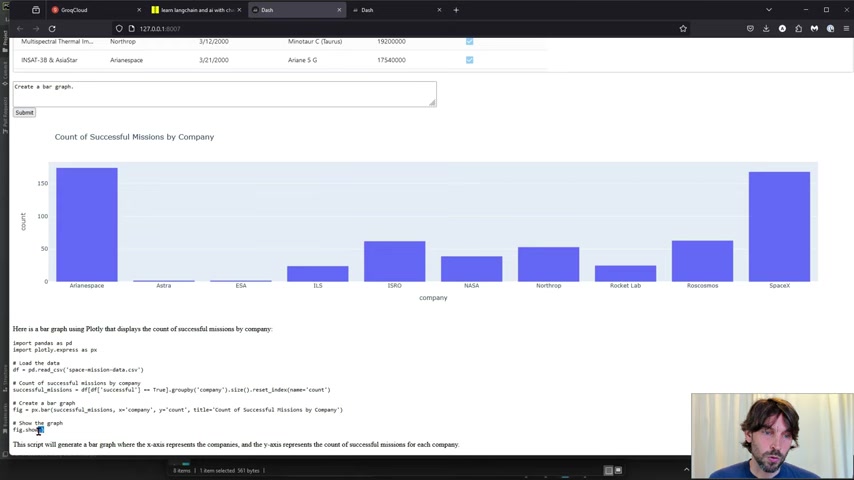
Task: Click the browser forward arrow
Action: tap(36, 29)
